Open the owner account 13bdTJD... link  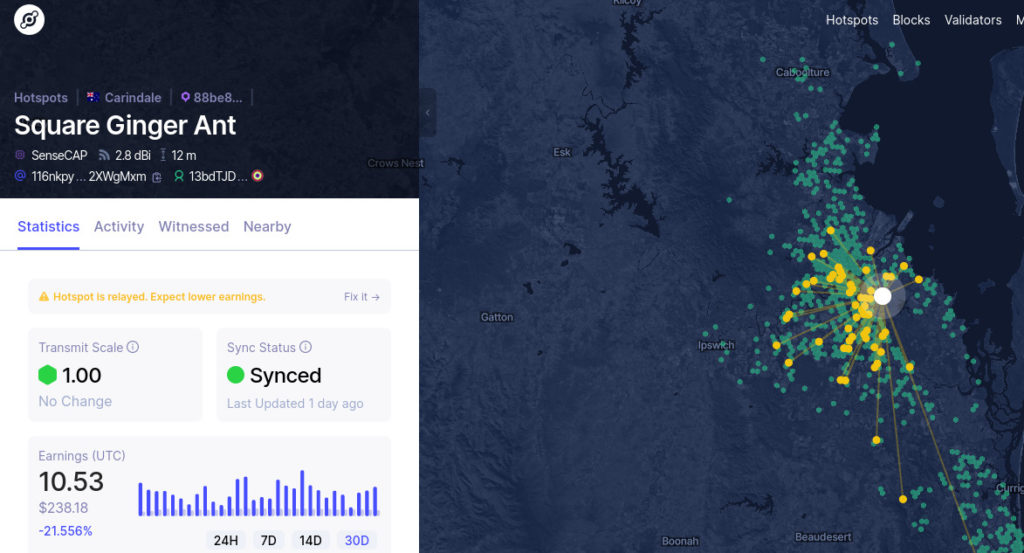[x=217, y=176]
